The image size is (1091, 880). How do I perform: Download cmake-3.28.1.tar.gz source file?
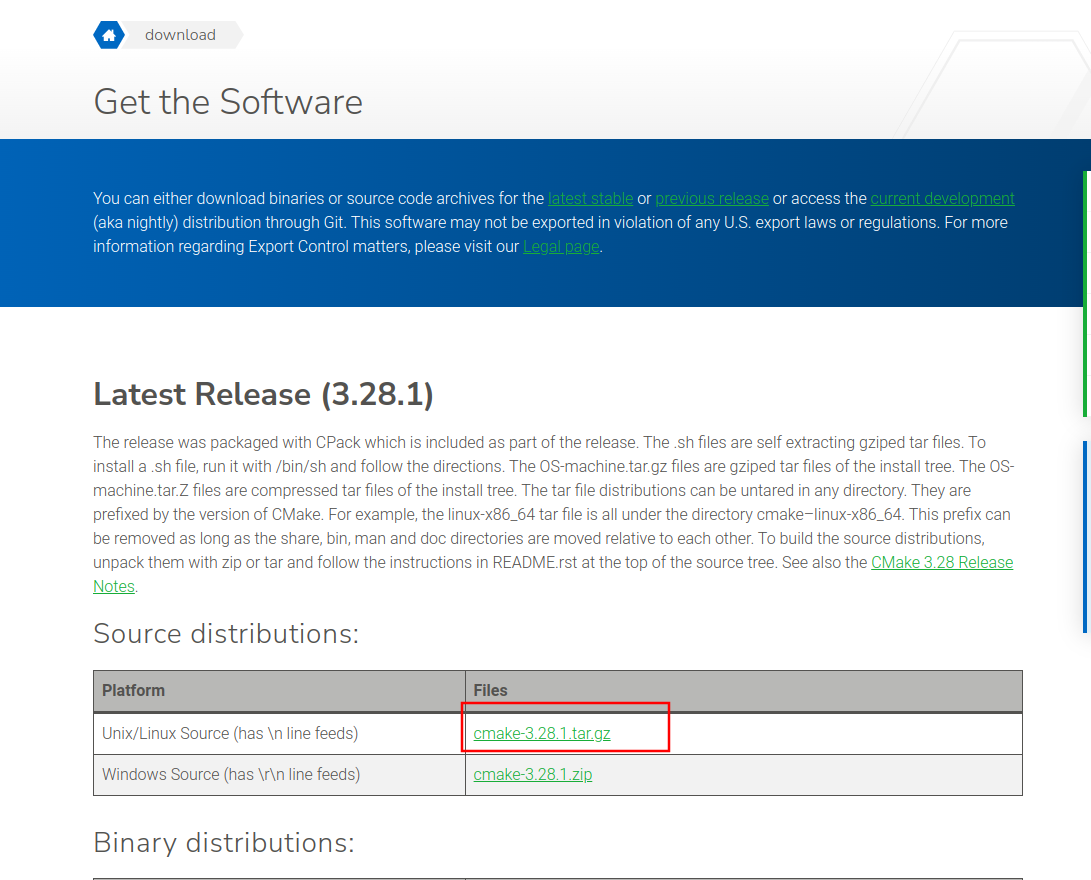point(541,733)
